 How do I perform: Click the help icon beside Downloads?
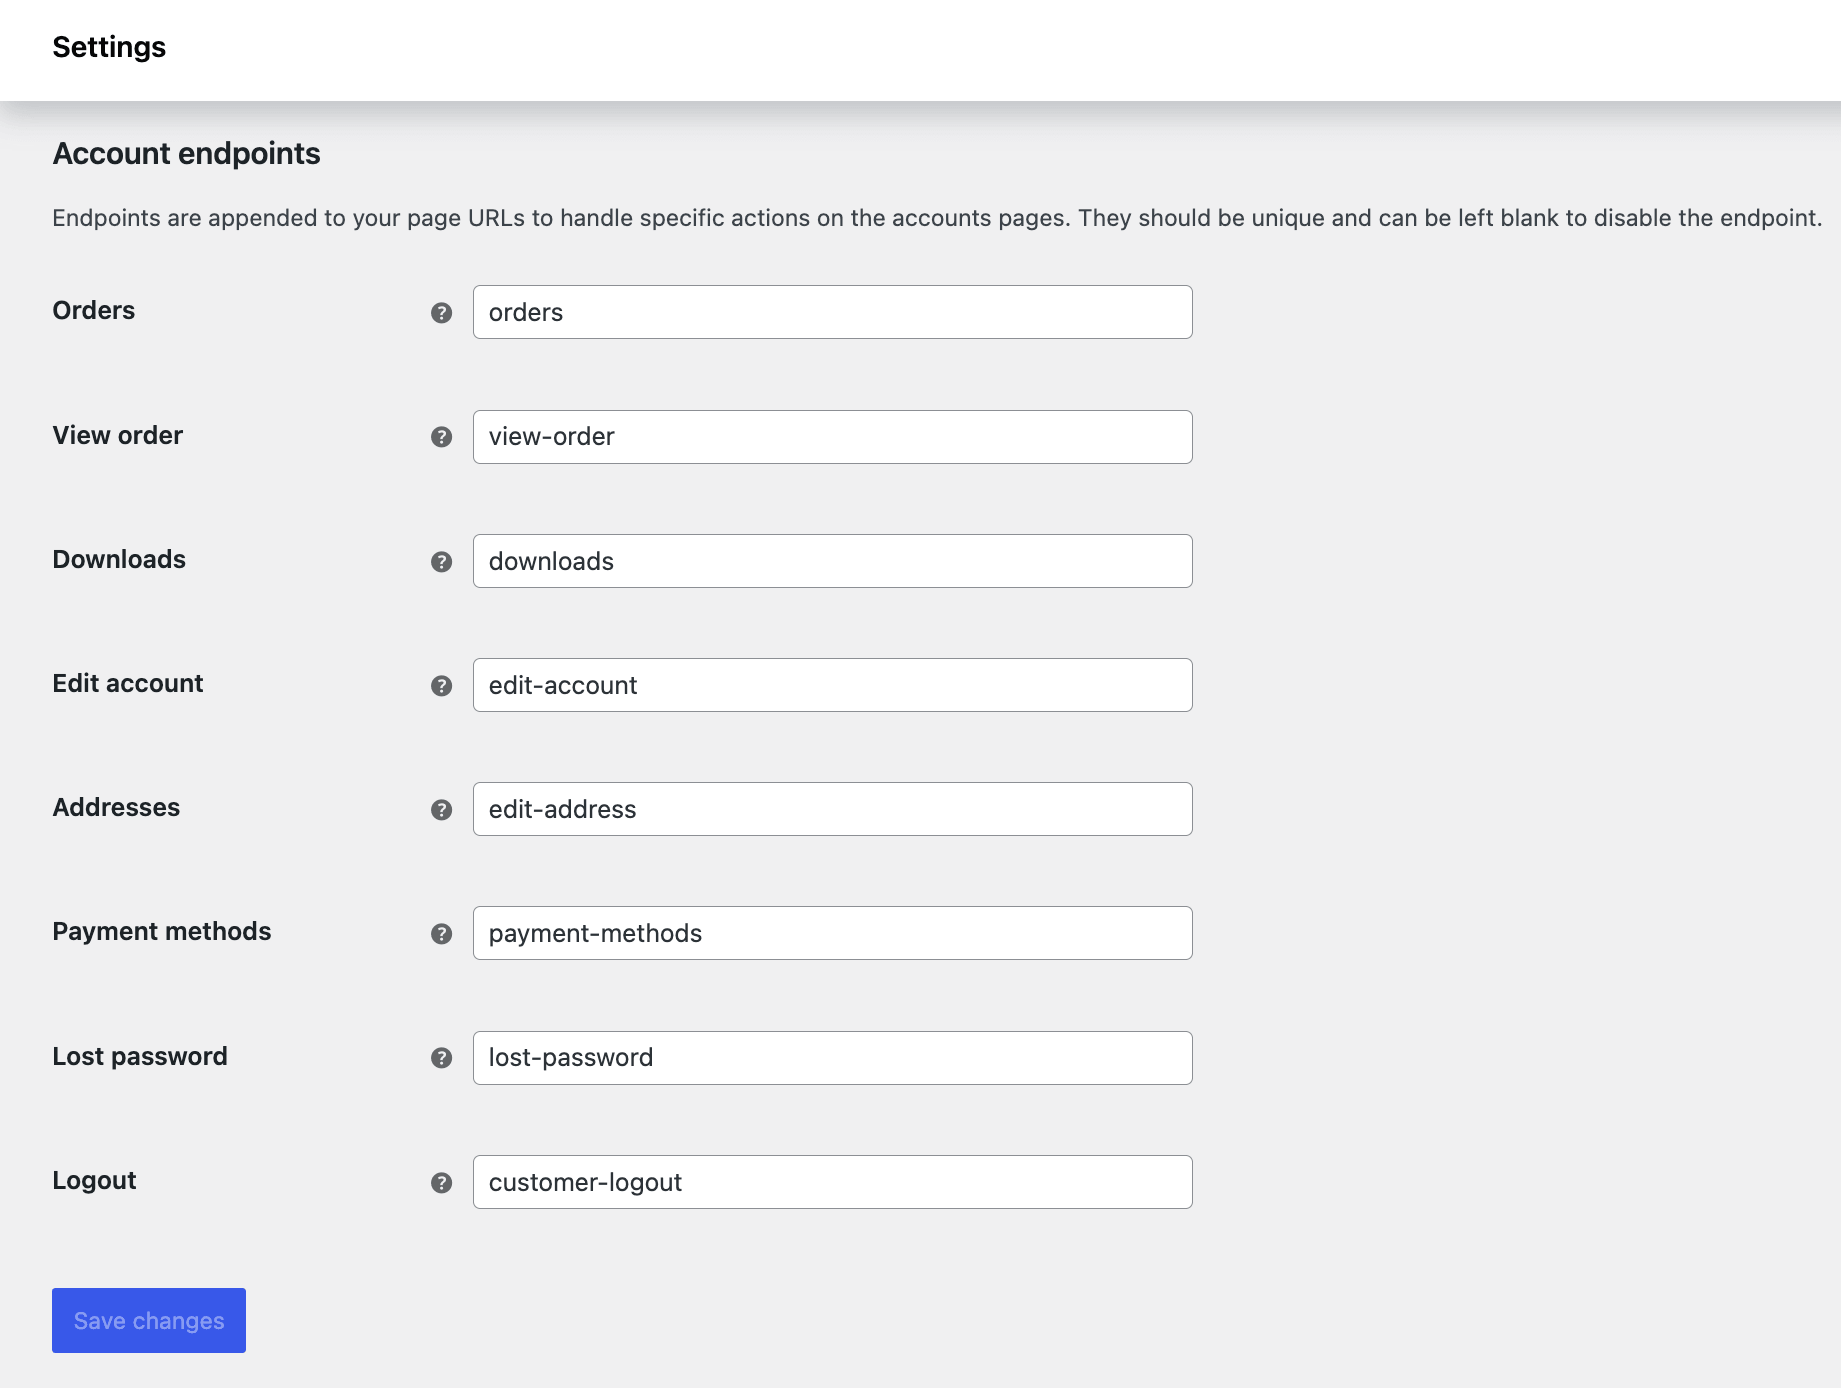click(441, 561)
